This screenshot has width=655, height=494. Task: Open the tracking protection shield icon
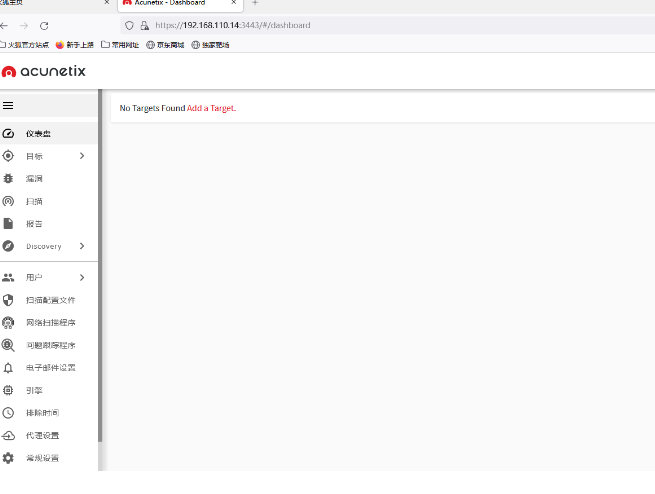(129, 25)
